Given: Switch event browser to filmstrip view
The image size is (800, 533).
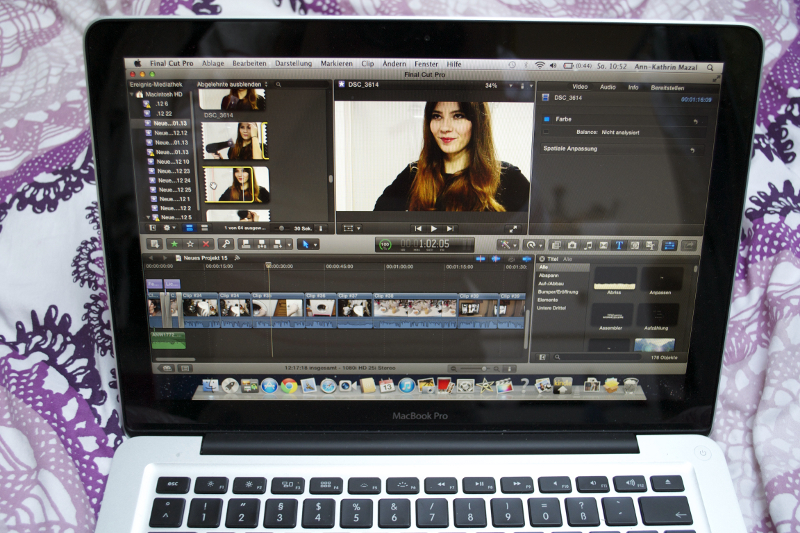Looking at the screenshot, I should coord(189,228).
